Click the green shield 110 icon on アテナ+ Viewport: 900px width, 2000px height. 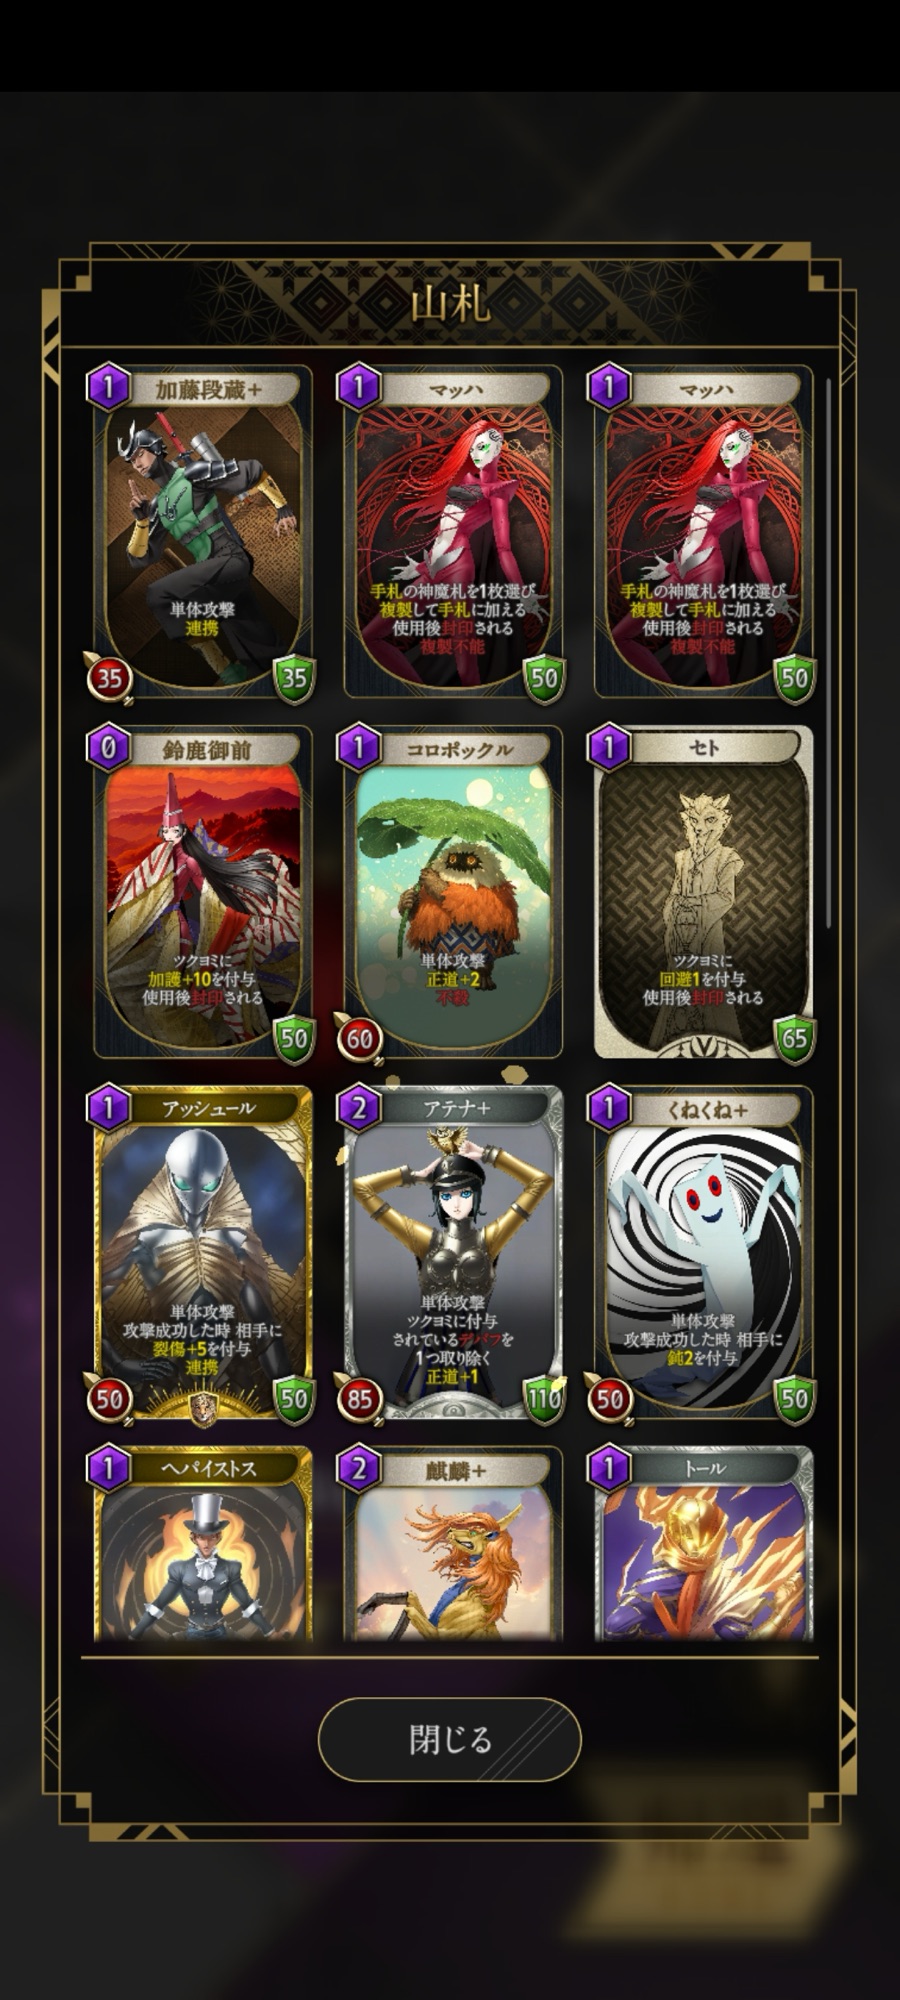tap(544, 1398)
